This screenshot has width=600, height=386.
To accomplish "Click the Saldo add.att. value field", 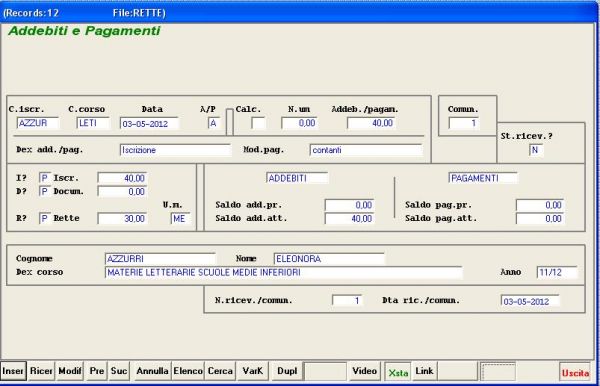I will [349, 218].
